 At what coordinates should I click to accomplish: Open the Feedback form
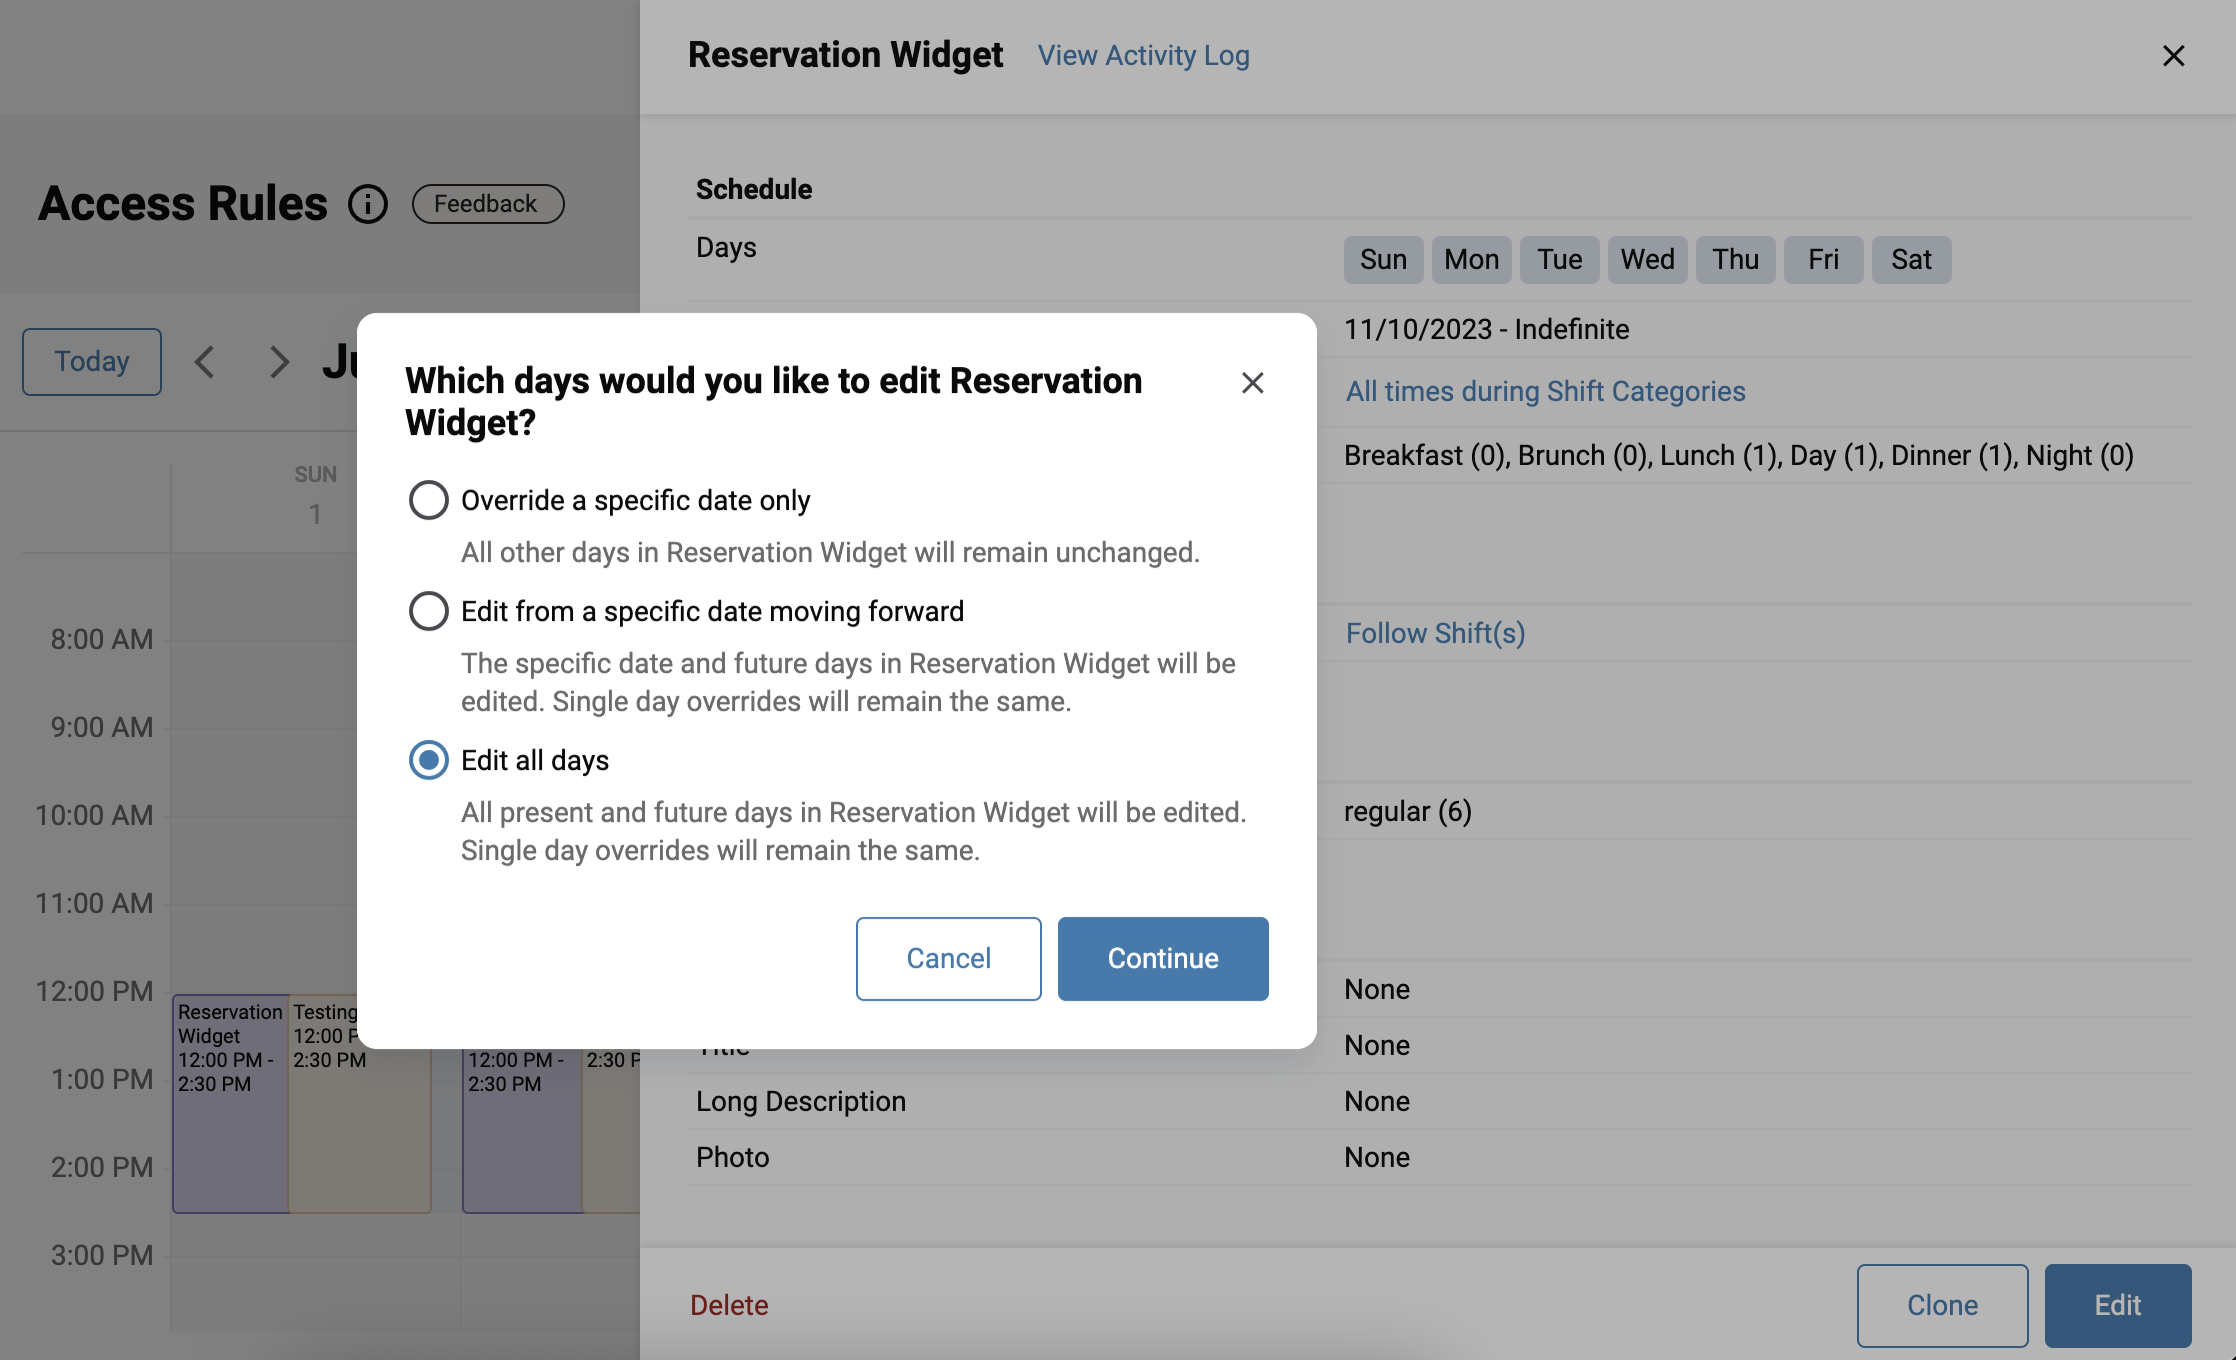[487, 203]
